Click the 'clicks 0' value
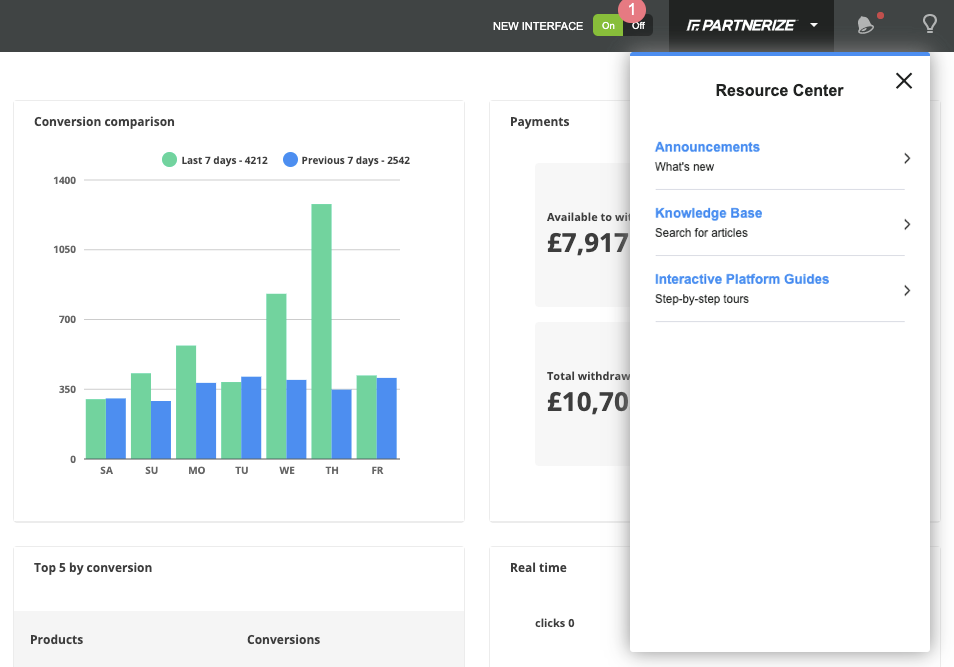The height and width of the screenshot is (667, 954). [x=554, y=623]
